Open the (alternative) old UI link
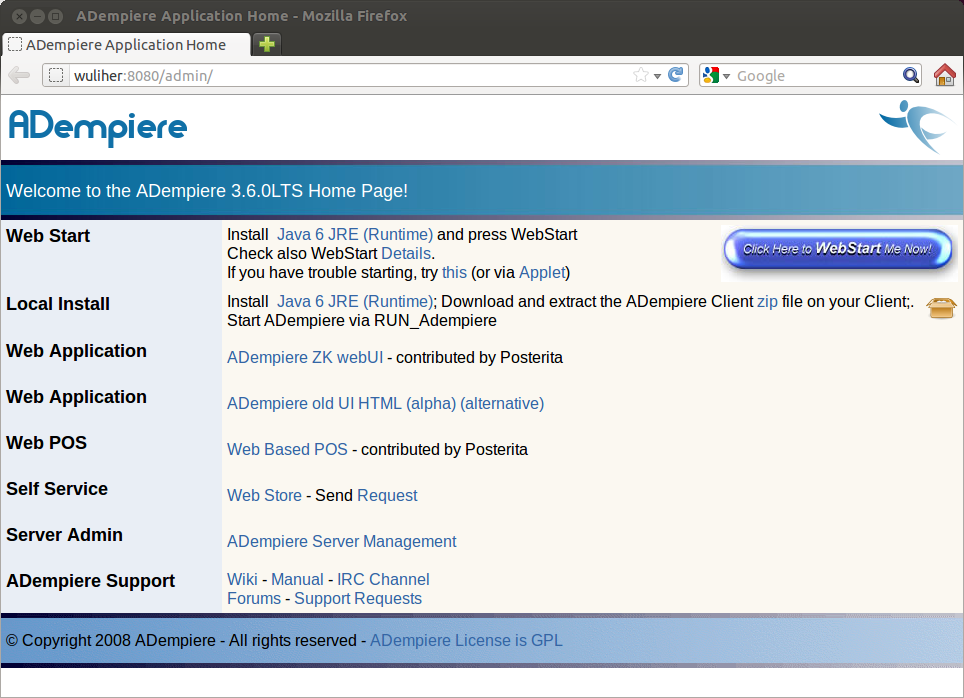This screenshot has width=964, height=698. tap(502, 403)
